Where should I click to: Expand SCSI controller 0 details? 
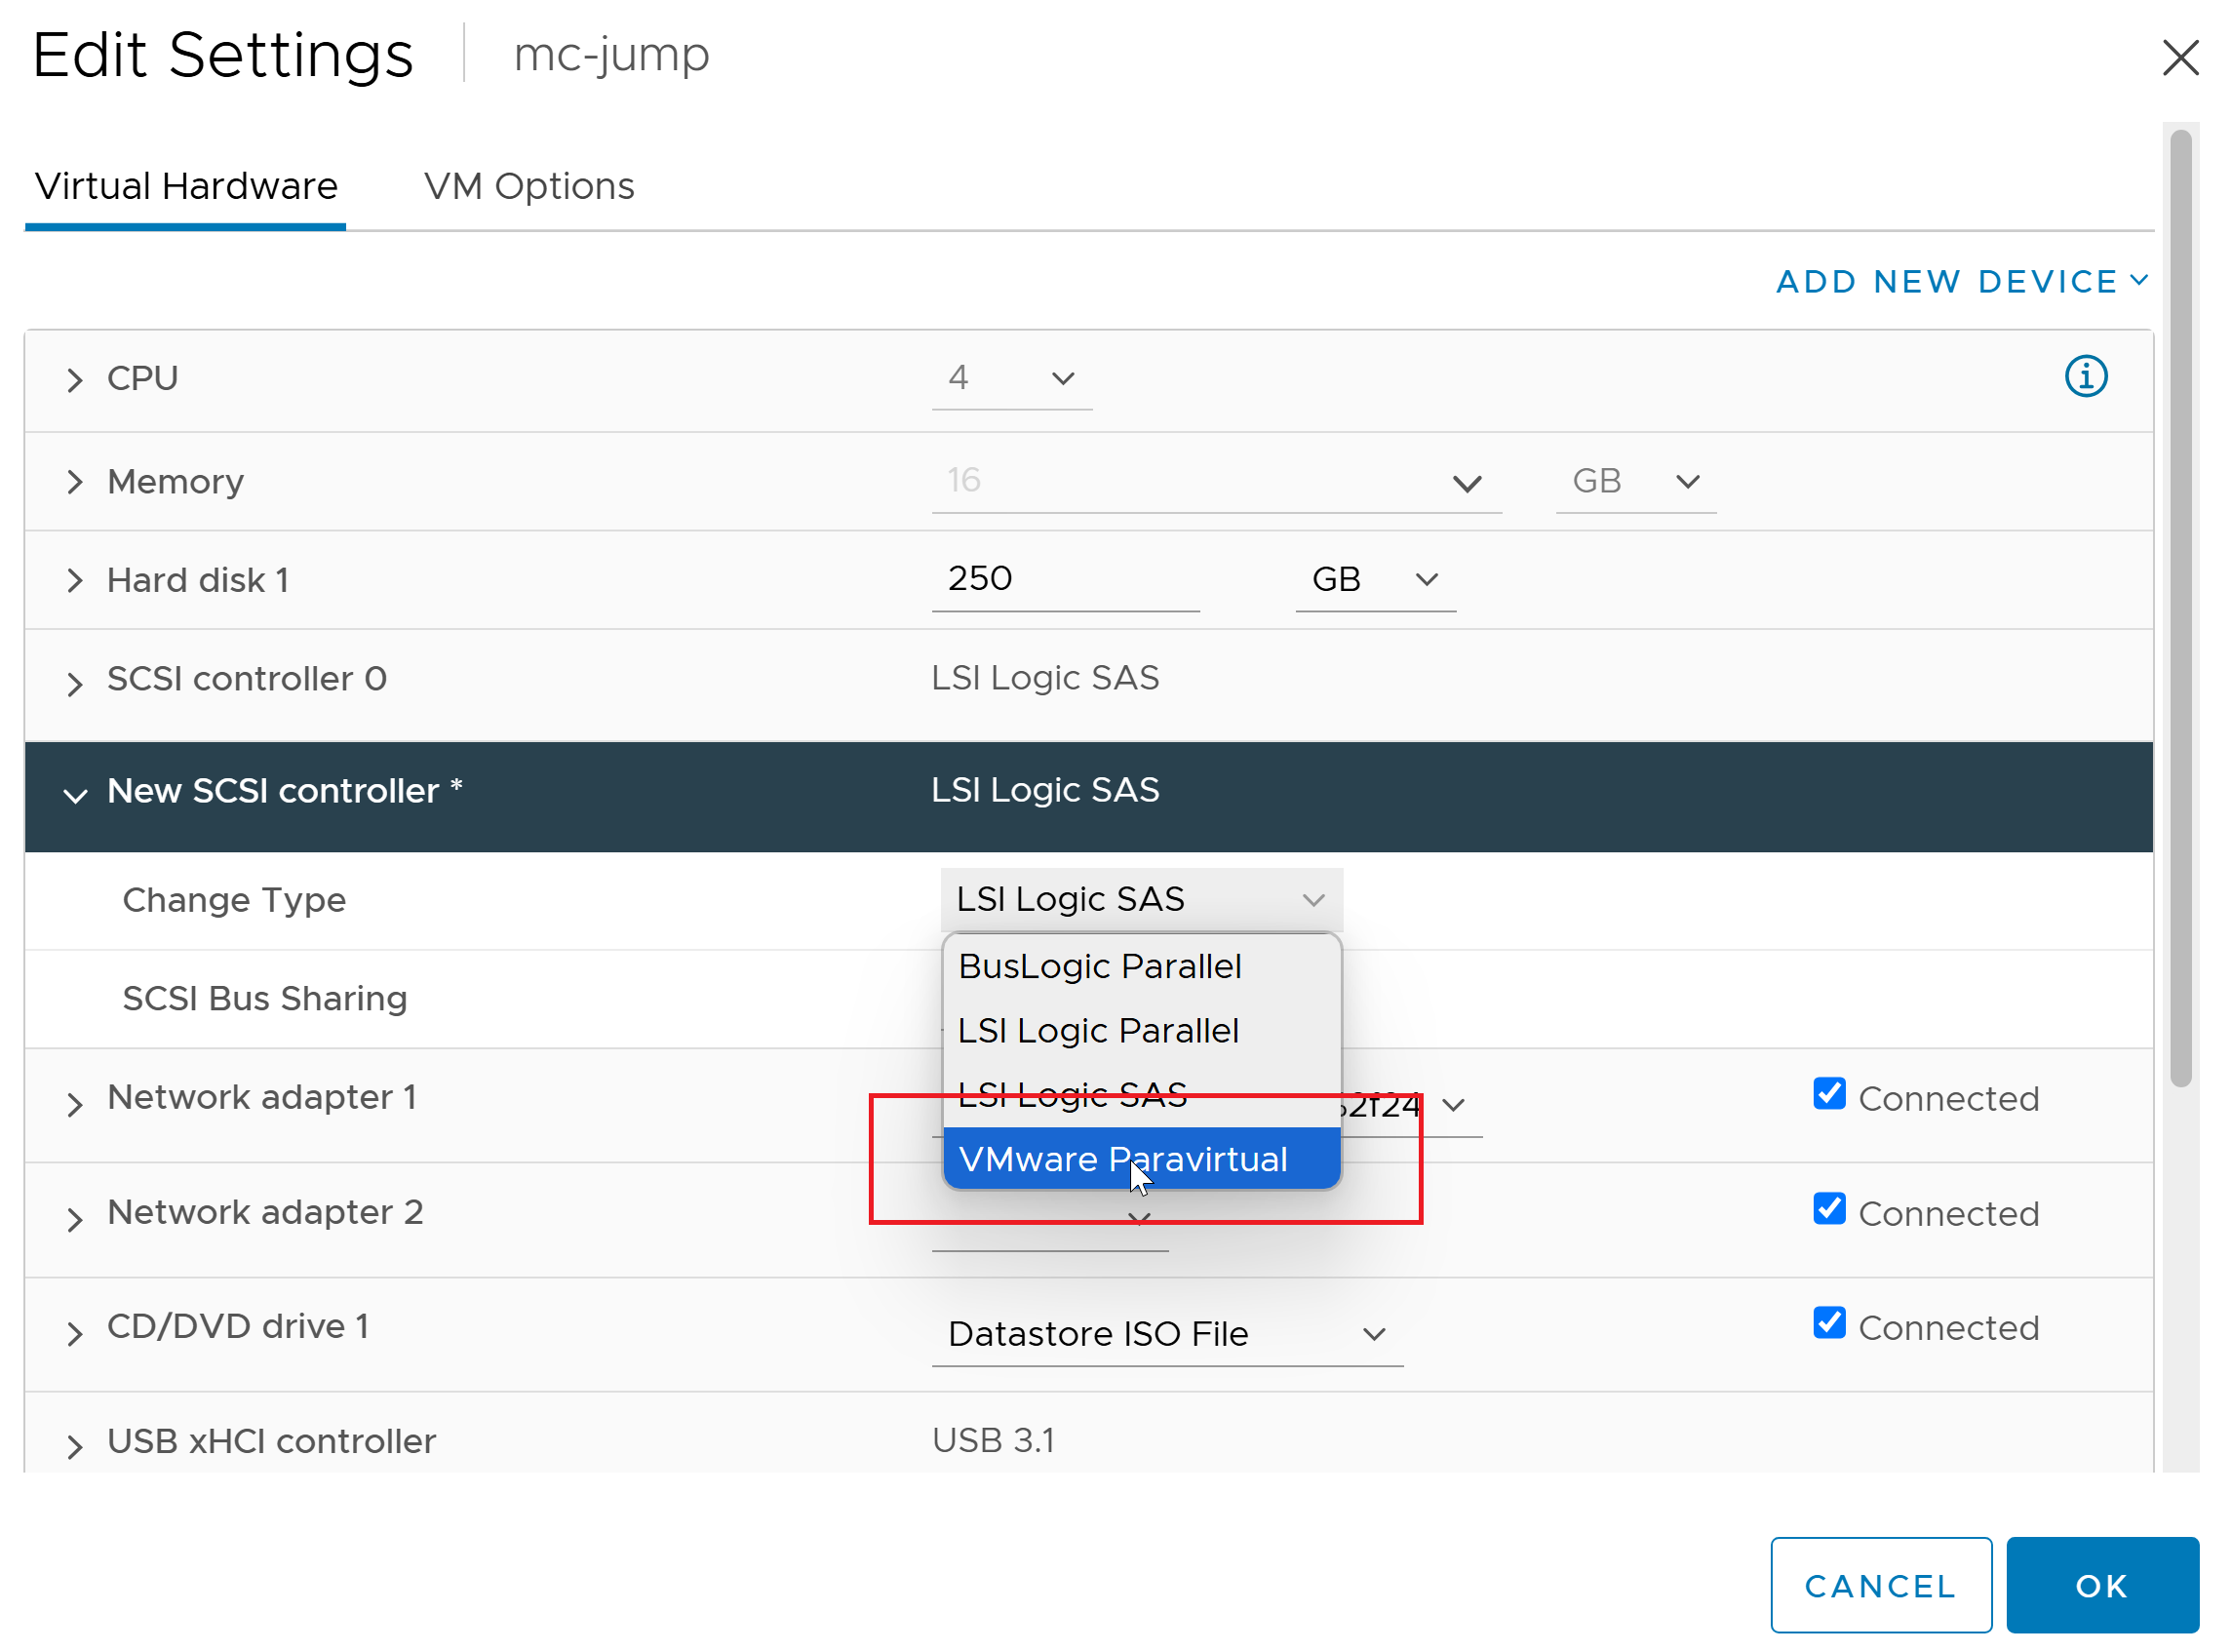(74, 683)
